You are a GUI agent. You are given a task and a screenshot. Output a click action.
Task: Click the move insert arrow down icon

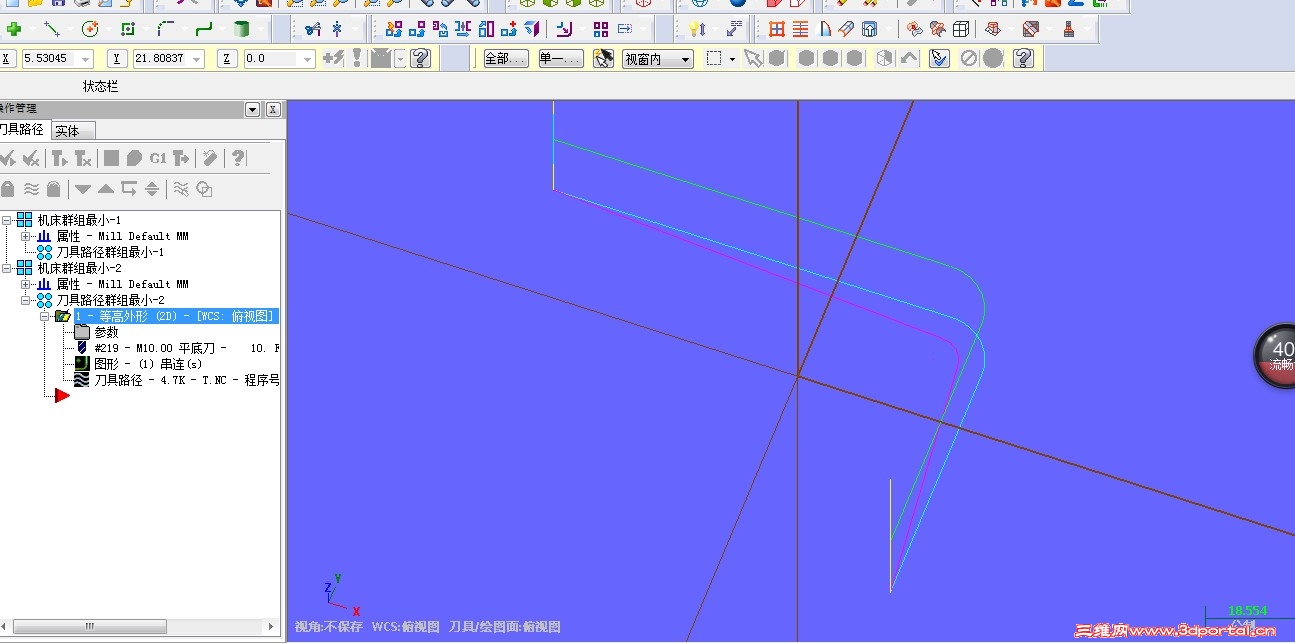click(x=82, y=188)
